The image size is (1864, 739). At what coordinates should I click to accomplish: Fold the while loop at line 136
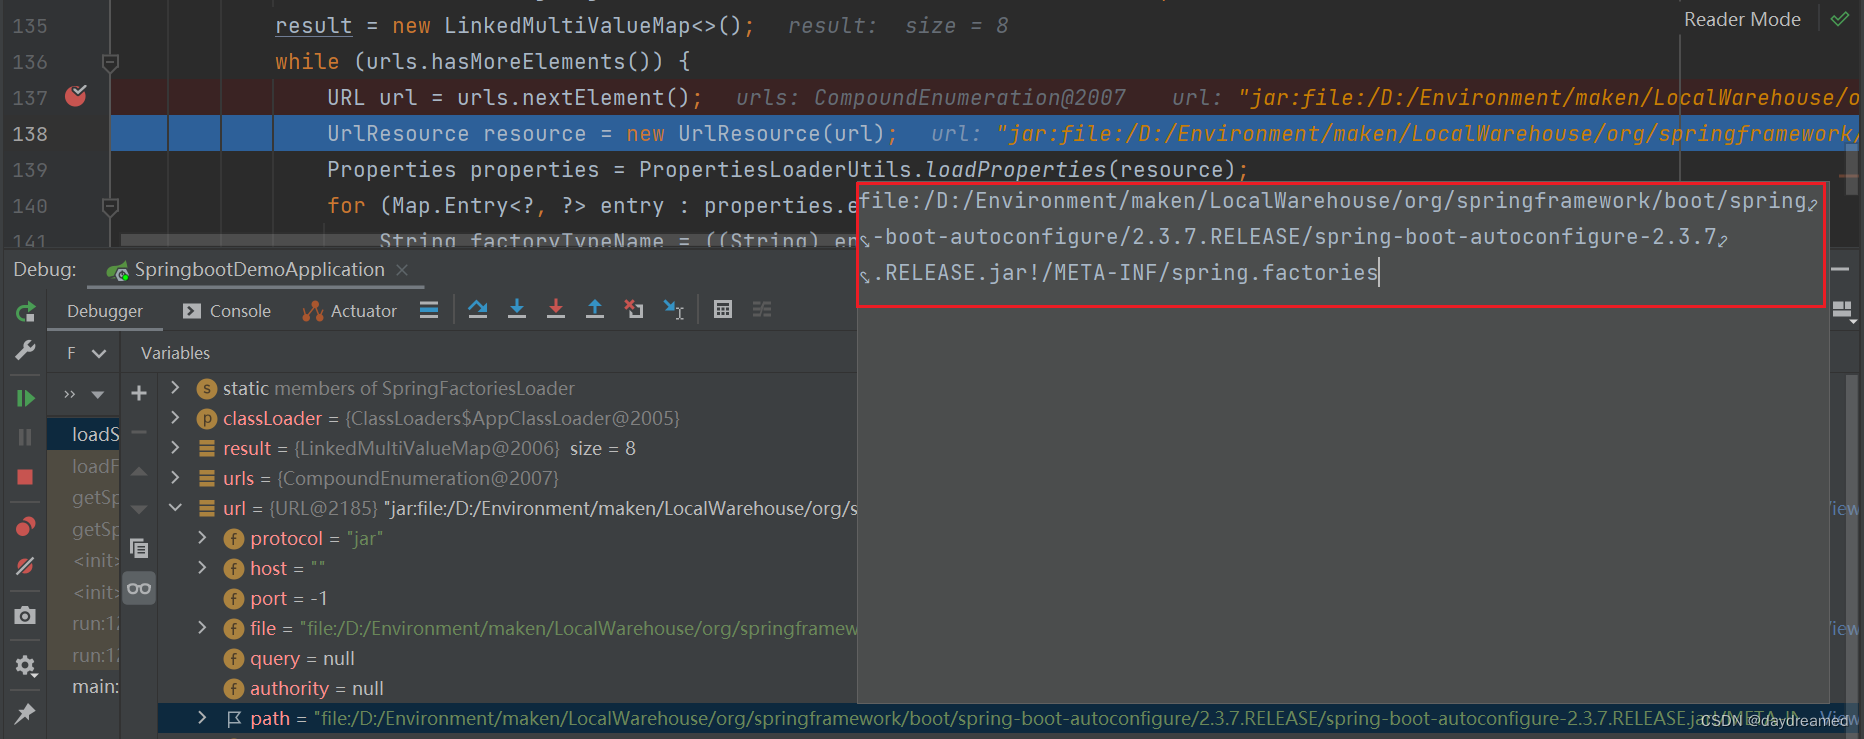pyautogui.click(x=111, y=63)
